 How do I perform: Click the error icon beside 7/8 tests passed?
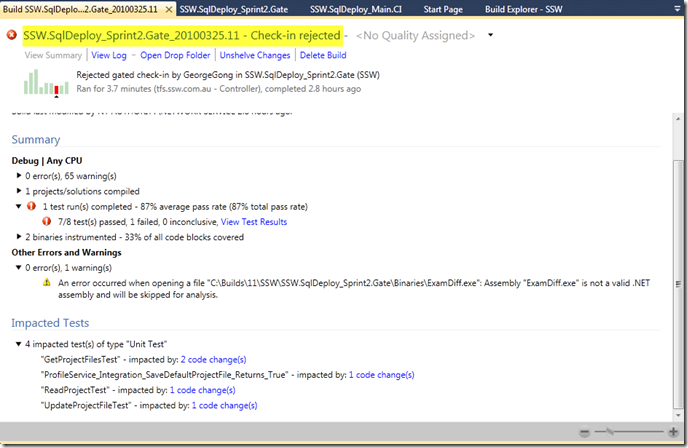47,222
